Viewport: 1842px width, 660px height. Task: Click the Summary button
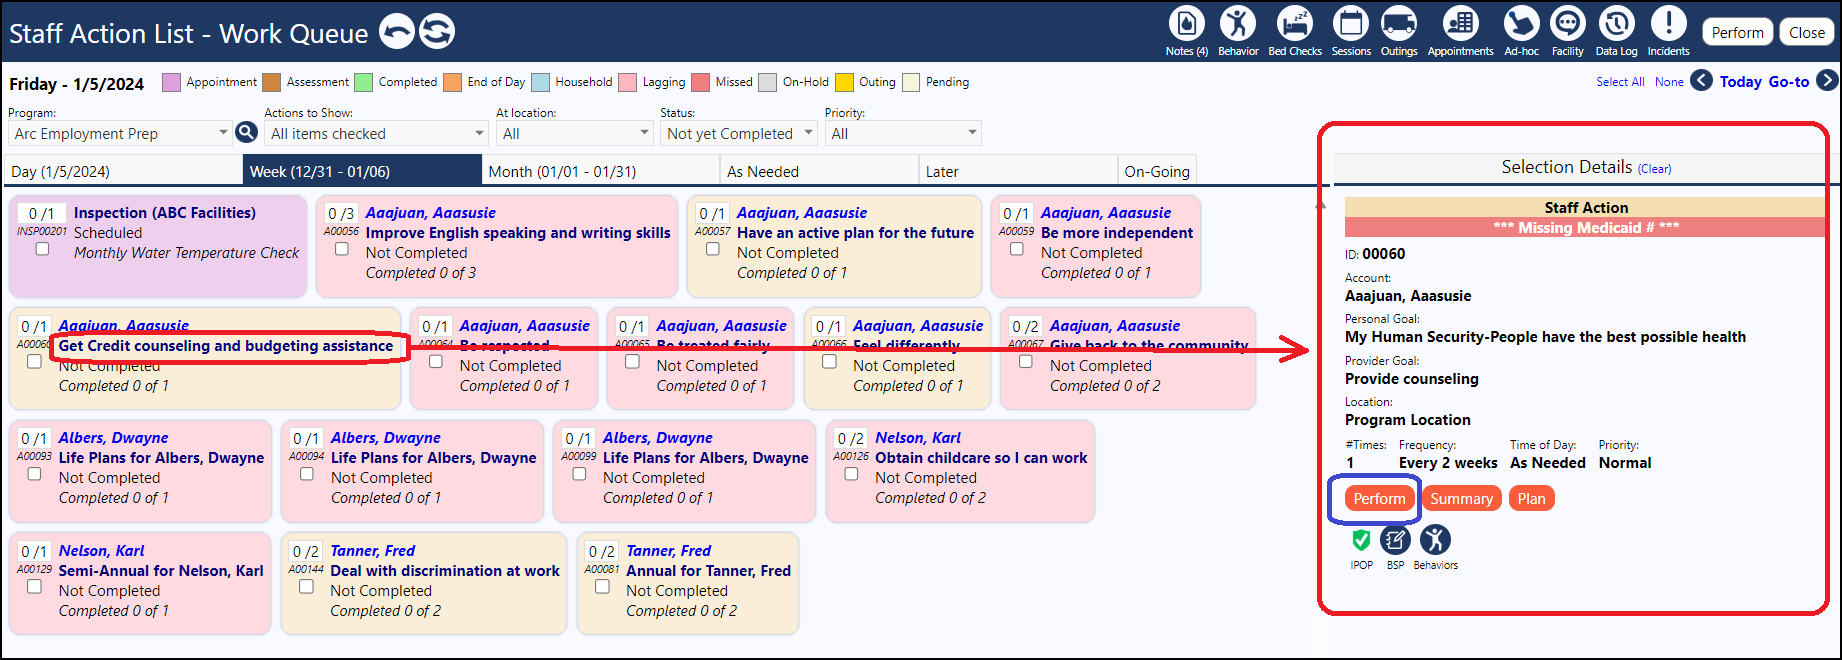pyautogui.click(x=1461, y=499)
